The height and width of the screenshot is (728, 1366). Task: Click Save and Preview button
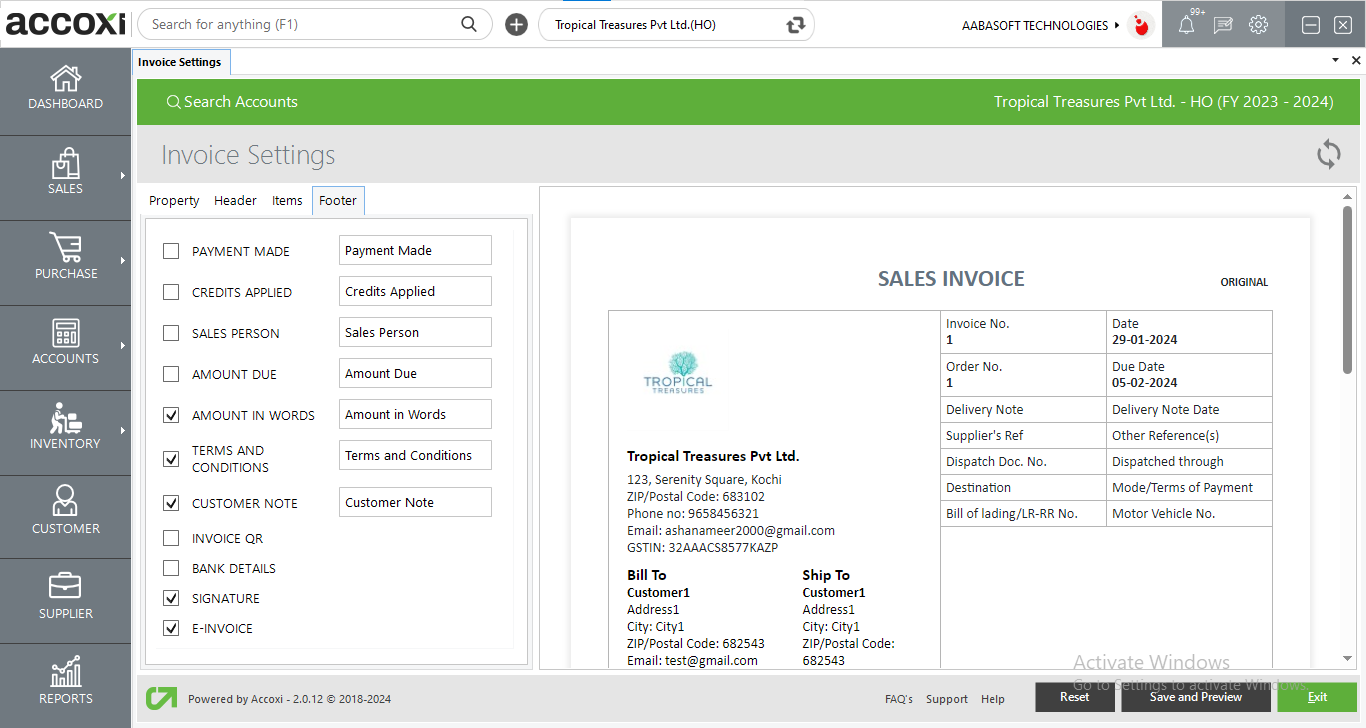[1196, 697]
